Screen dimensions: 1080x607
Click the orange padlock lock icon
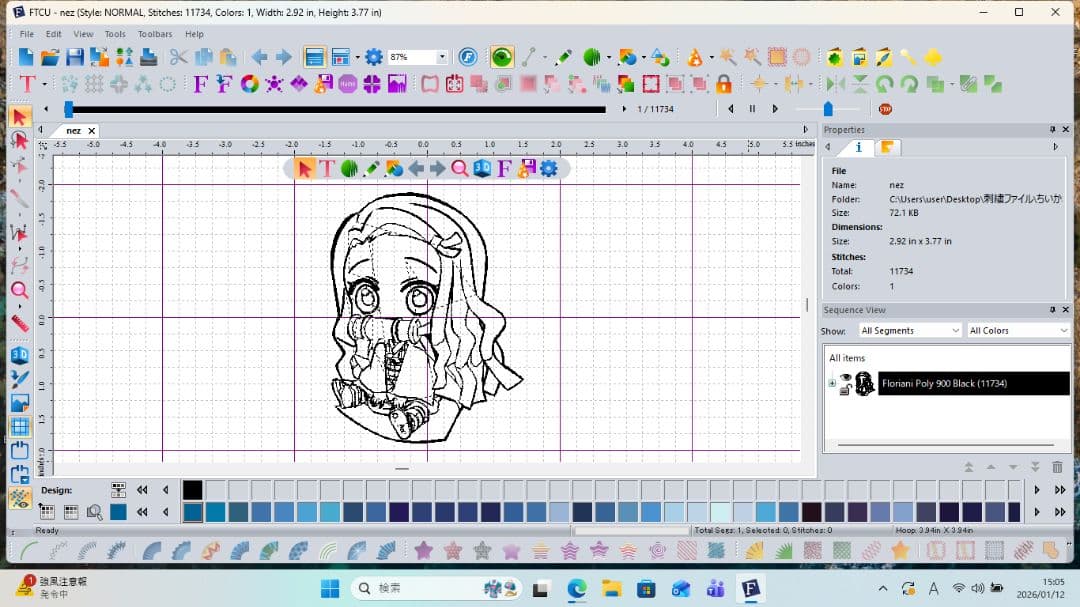pos(723,84)
